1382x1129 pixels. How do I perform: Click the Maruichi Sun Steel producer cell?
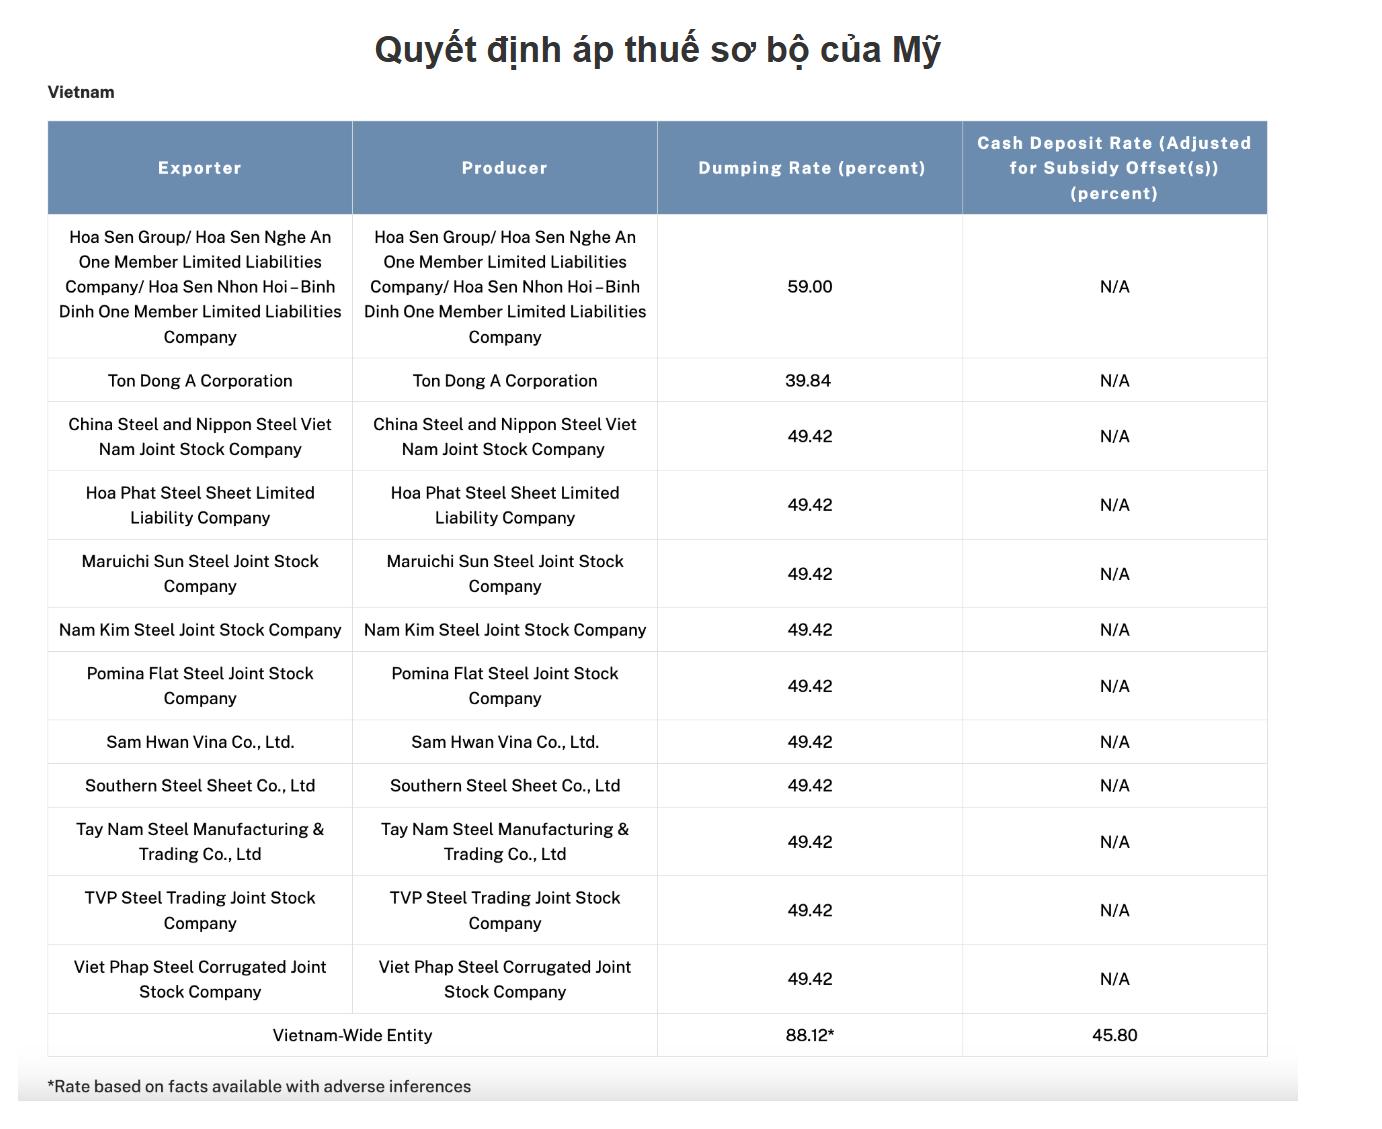point(504,574)
